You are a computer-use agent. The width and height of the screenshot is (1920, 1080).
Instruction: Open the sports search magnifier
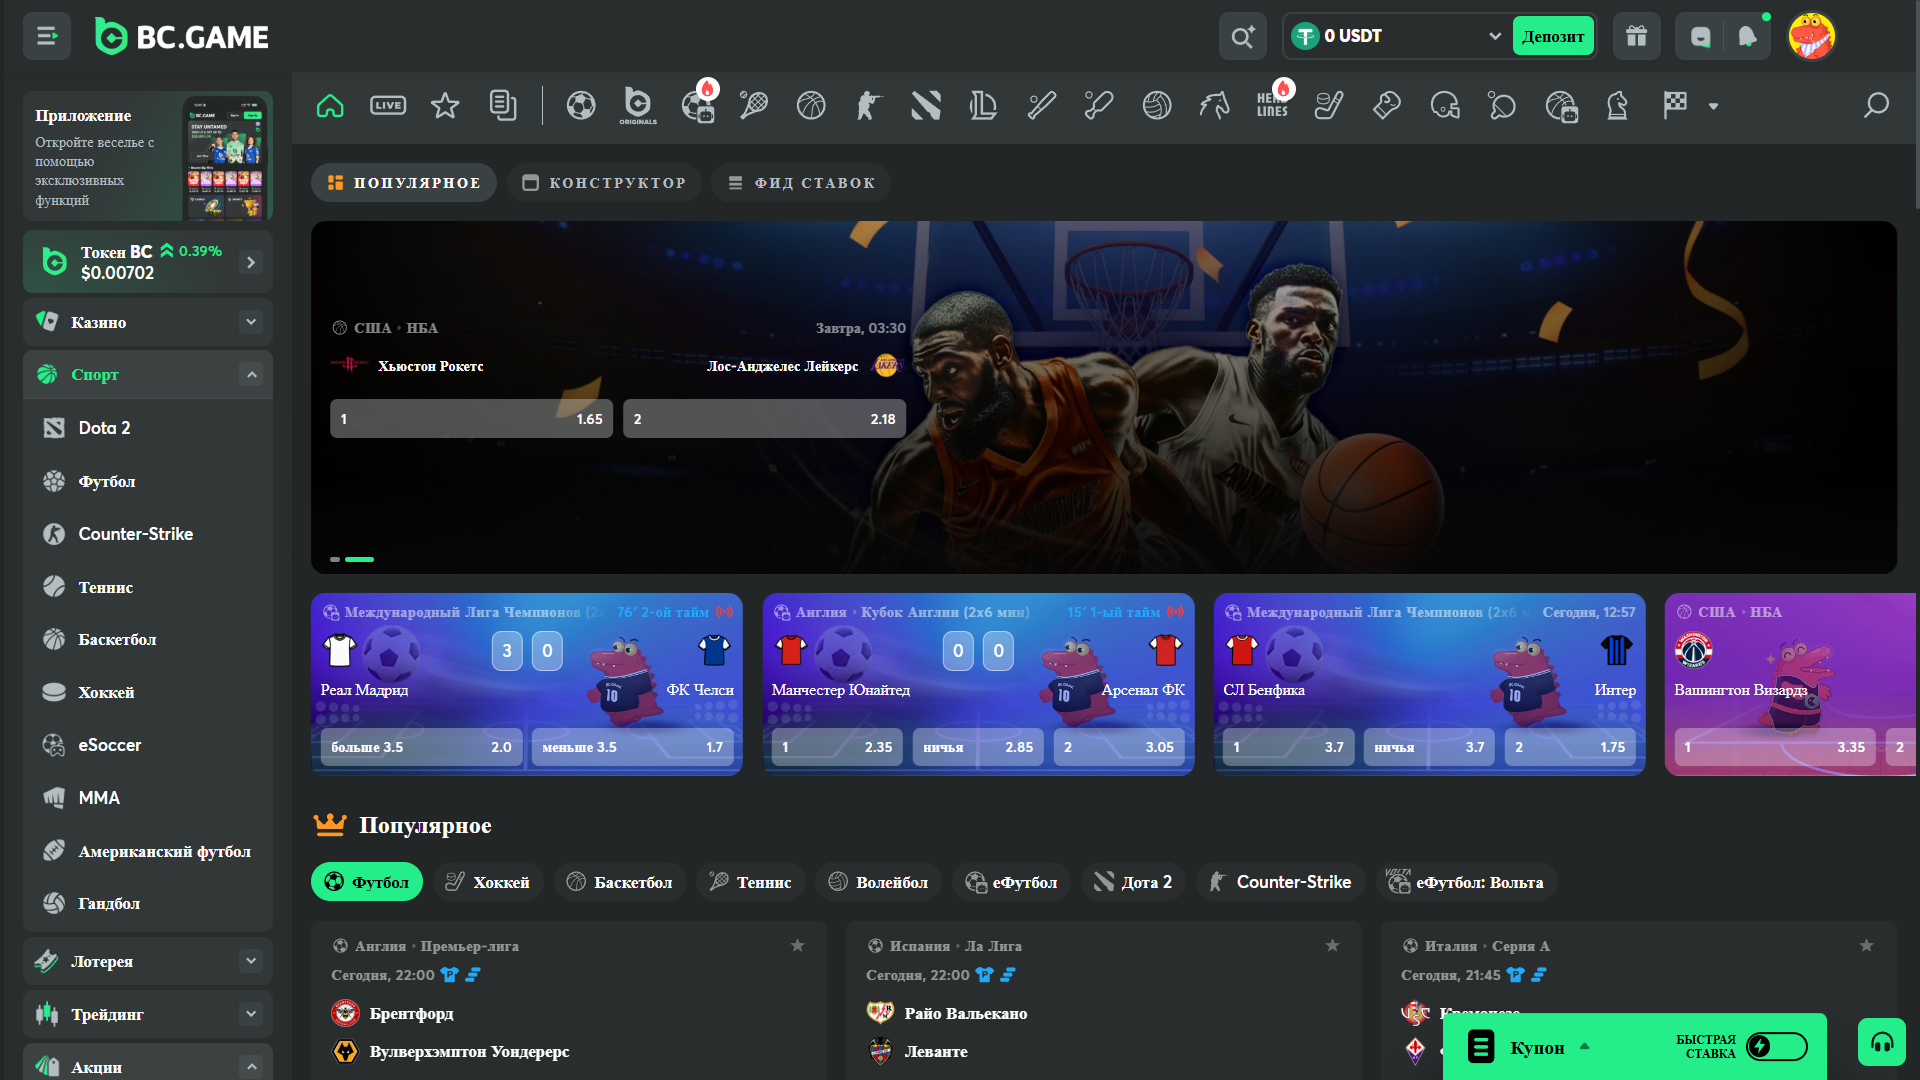point(1876,105)
